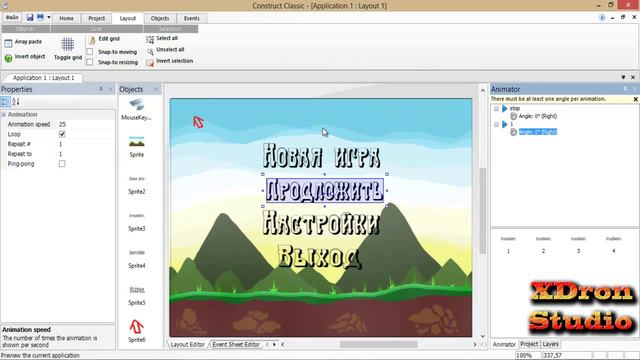Close the Objects panel

(156, 89)
